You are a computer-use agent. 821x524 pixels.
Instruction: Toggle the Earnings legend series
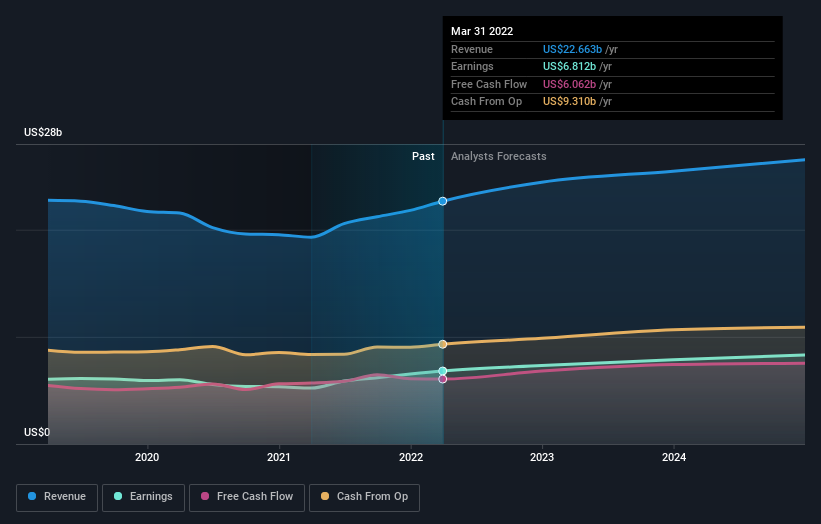[x=143, y=497]
